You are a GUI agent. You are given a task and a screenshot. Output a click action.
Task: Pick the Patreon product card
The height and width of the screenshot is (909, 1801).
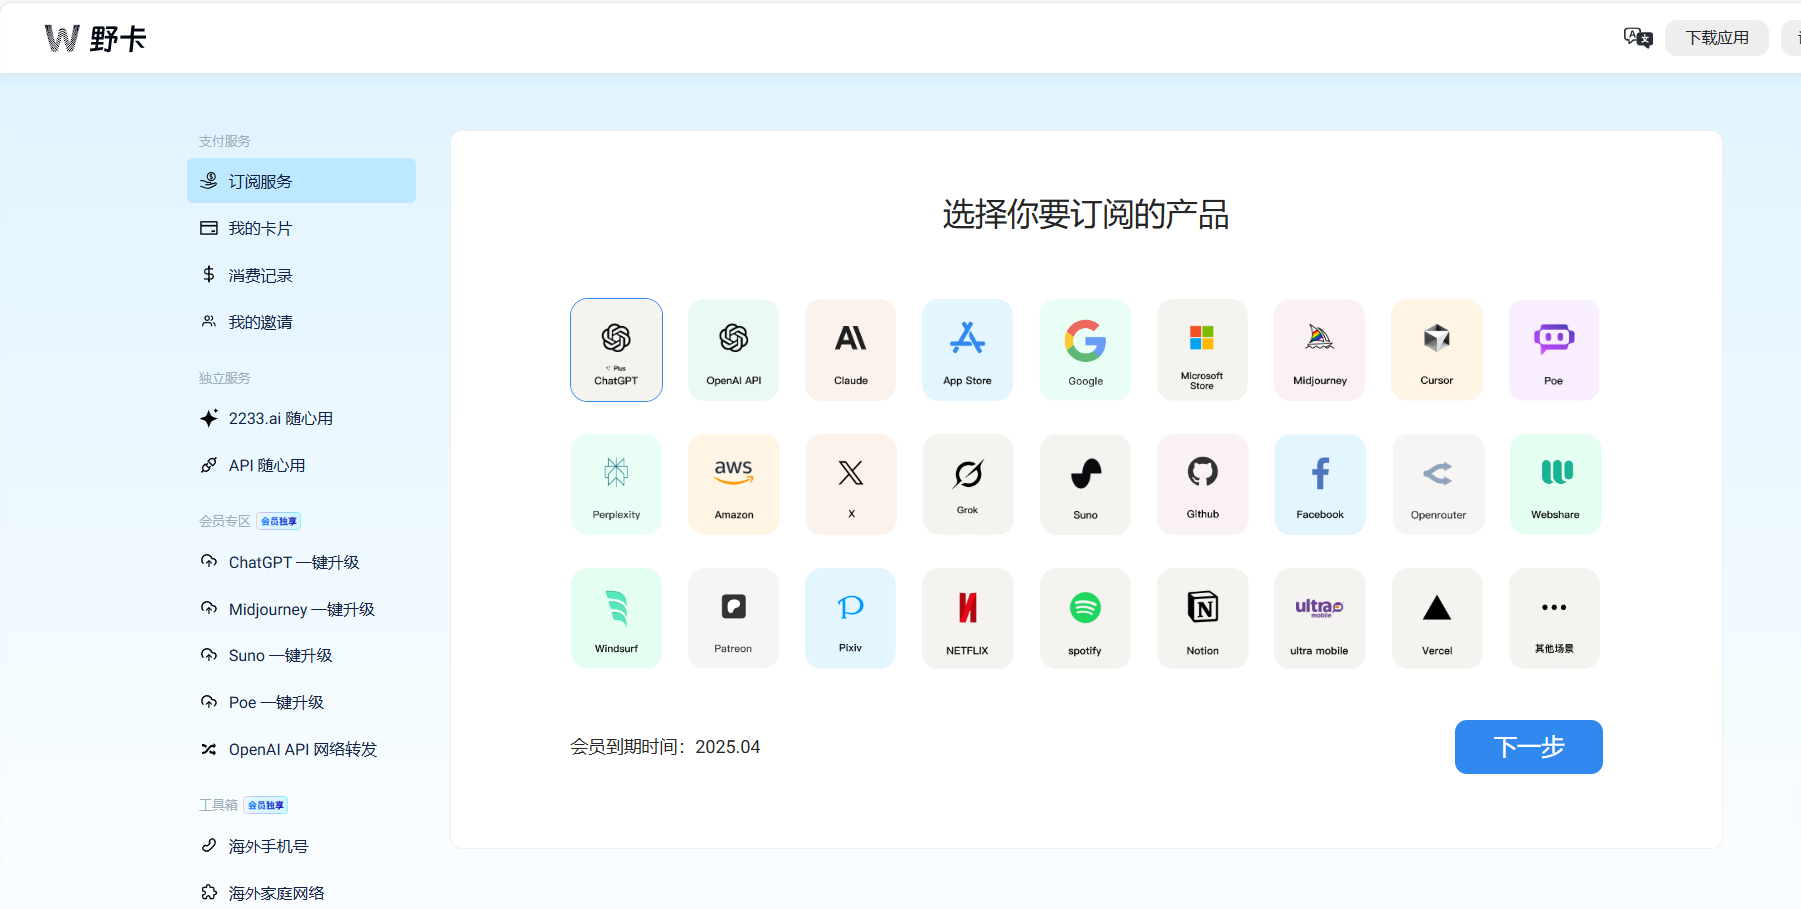(733, 618)
